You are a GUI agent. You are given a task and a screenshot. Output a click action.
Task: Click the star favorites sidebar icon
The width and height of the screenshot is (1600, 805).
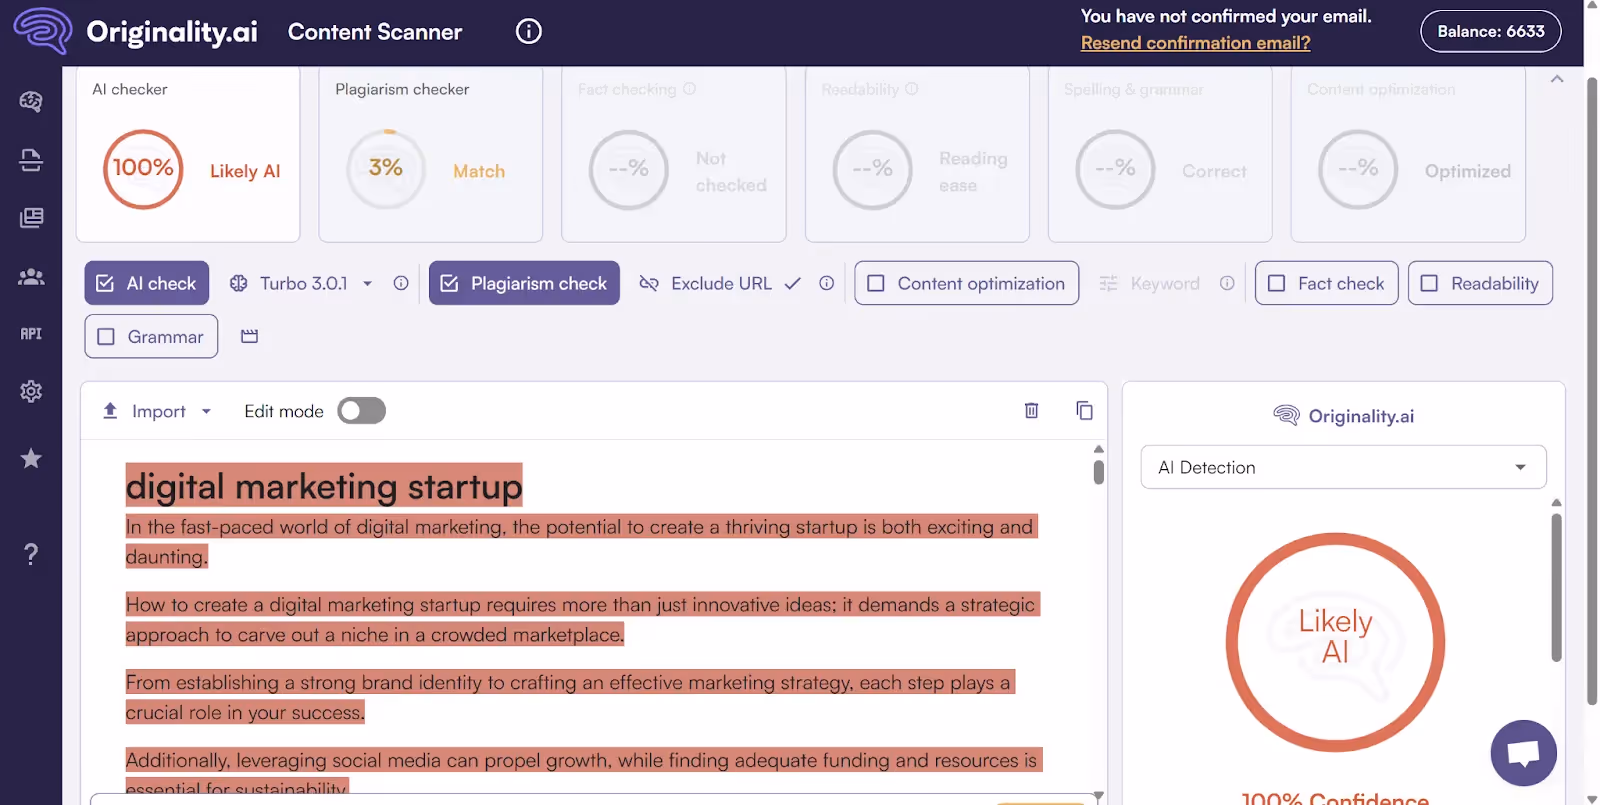[x=31, y=458]
